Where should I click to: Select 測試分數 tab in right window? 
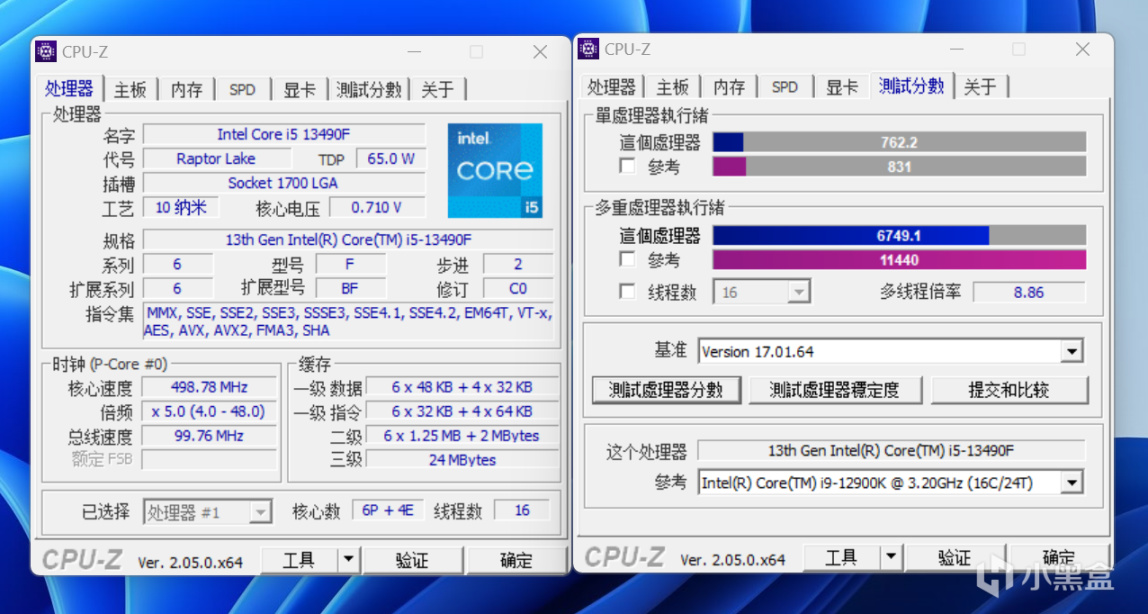tap(912, 86)
